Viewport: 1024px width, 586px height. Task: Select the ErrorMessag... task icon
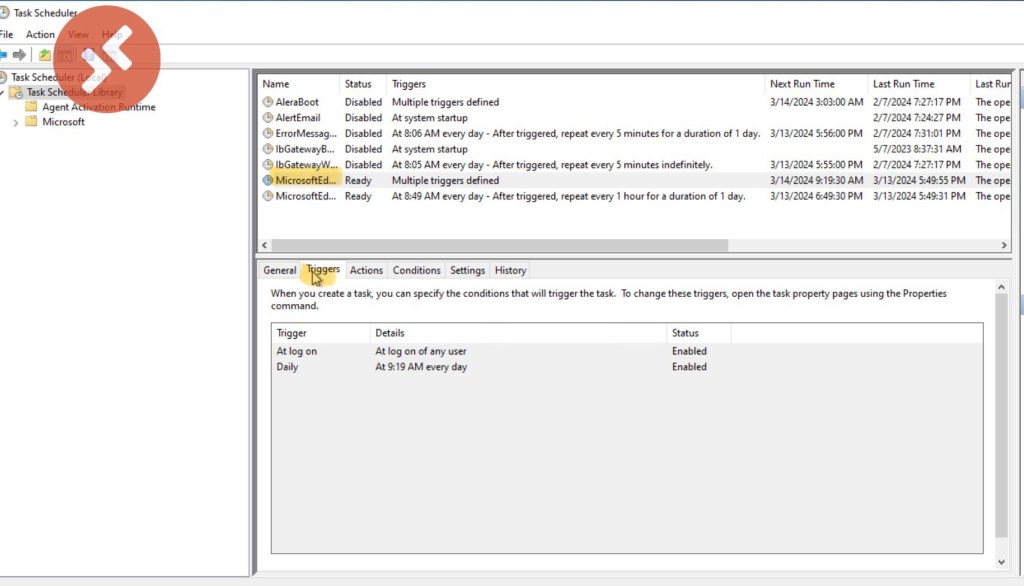click(x=267, y=133)
